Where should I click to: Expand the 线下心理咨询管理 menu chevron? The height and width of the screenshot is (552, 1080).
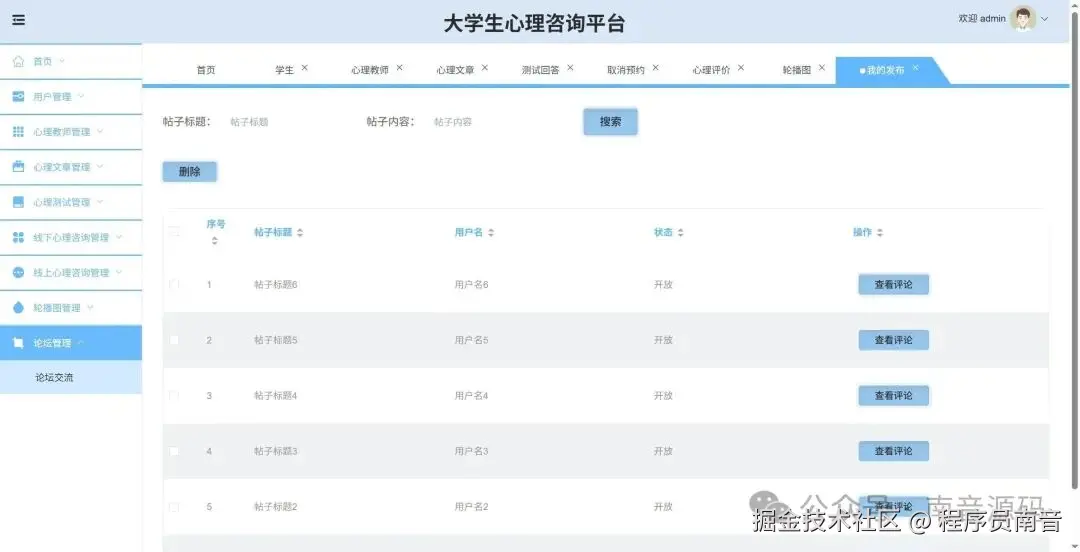(118, 237)
